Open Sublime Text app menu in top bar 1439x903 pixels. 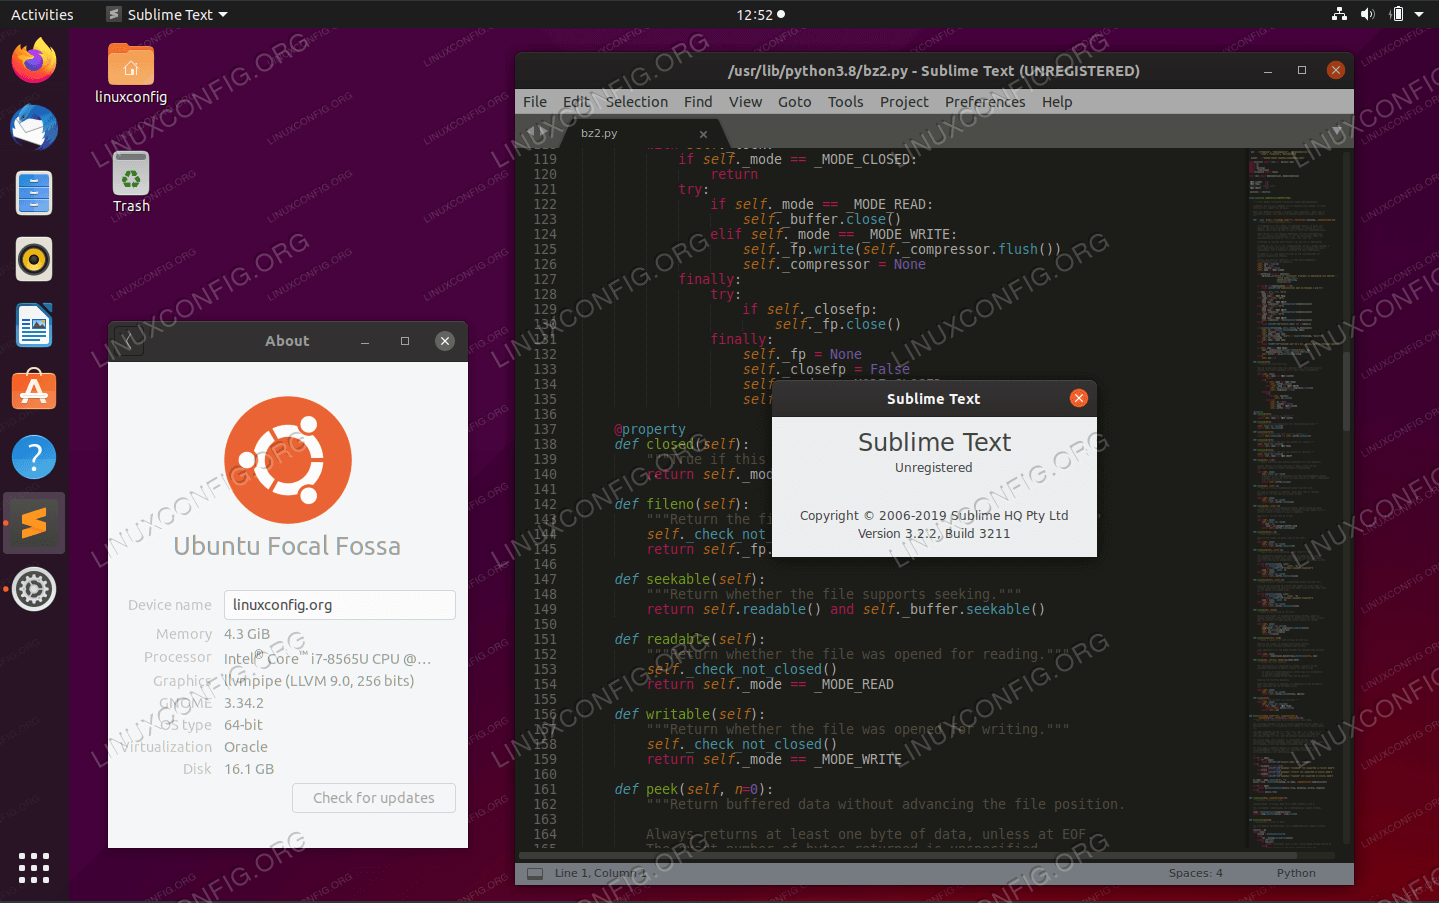pyautogui.click(x=168, y=14)
